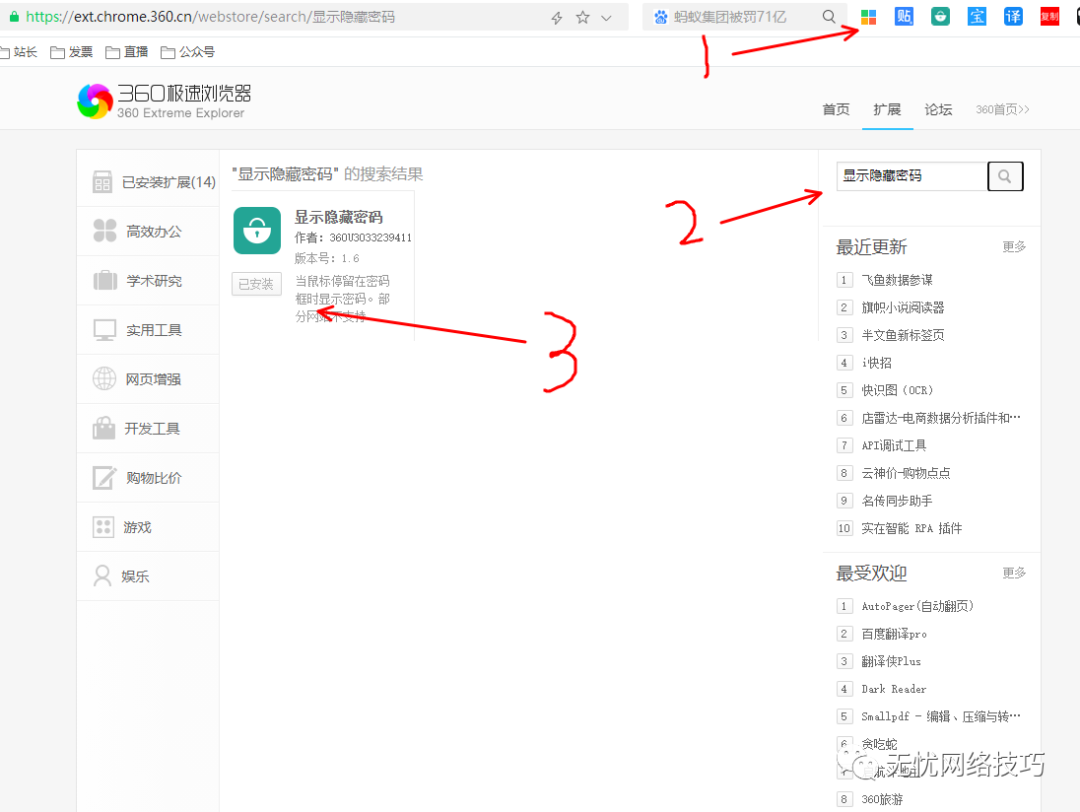Open 半文鱼新标签页 entry
This screenshot has height=812, width=1080.
pyautogui.click(x=903, y=335)
